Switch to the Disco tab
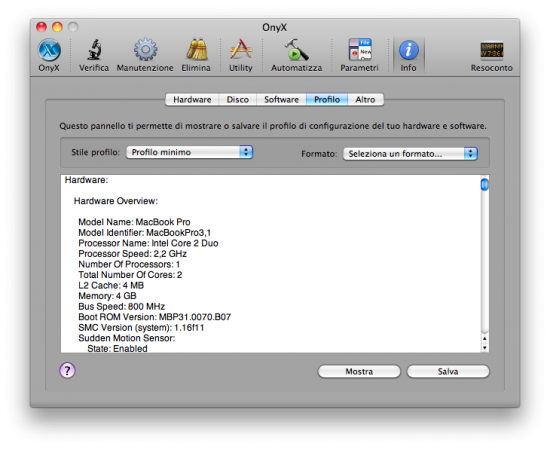This screenshot has height=449, width=550. point(237,100)
